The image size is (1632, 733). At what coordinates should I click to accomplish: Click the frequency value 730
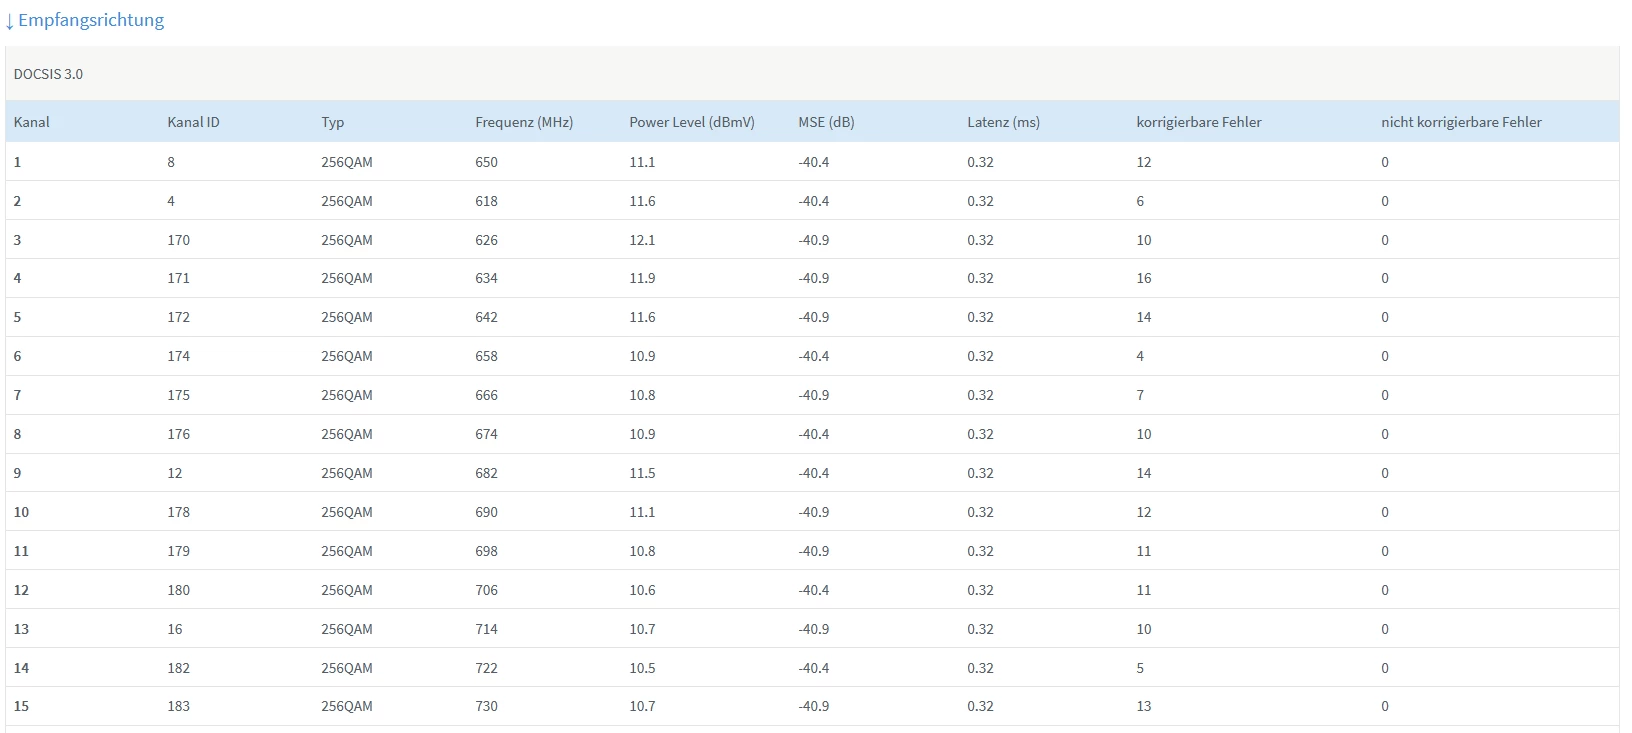coord(486,706)
